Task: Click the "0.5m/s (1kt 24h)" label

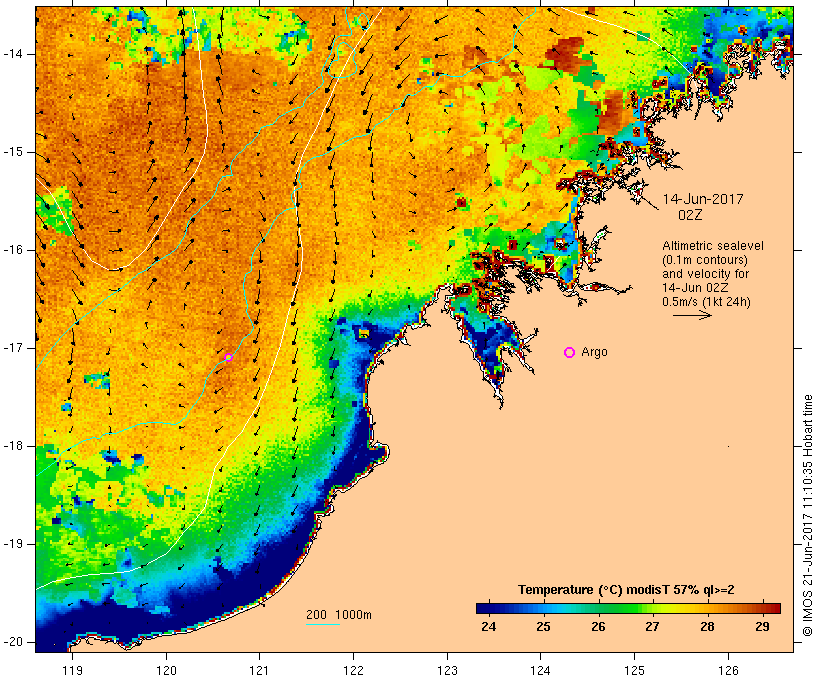Action: coord(706,302)
